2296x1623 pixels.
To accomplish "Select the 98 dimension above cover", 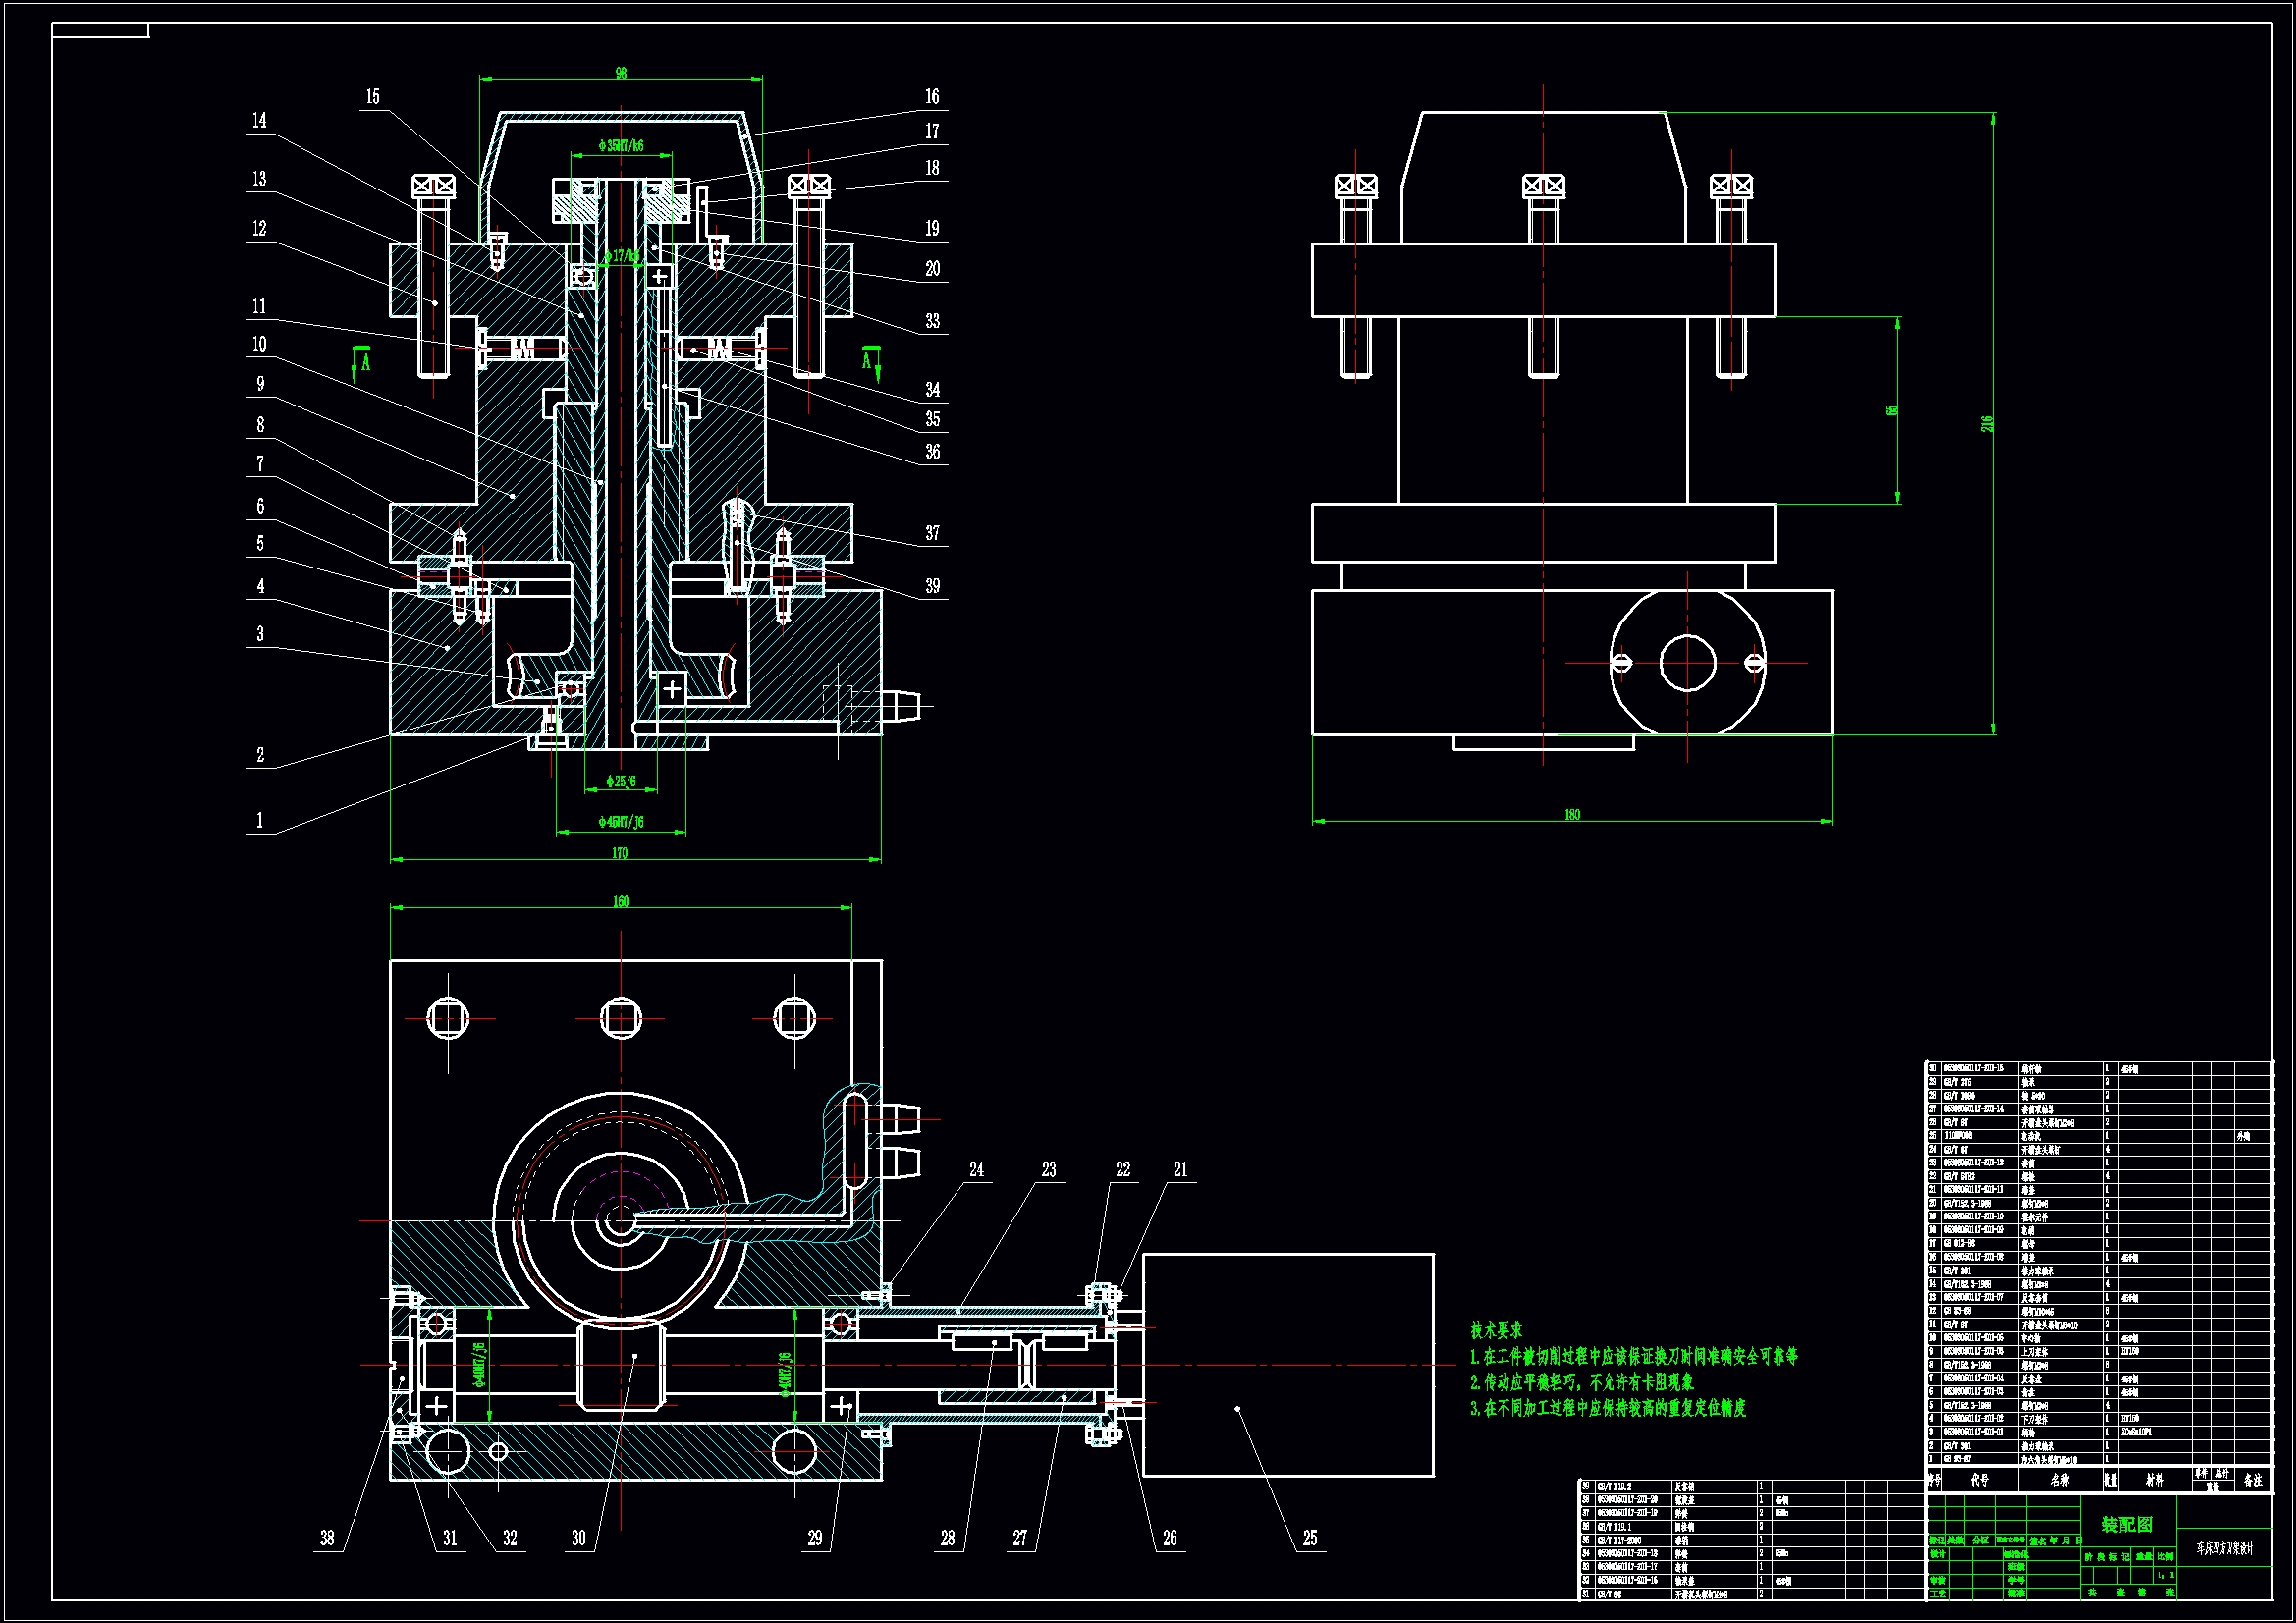I will click(x=621, y=73).
